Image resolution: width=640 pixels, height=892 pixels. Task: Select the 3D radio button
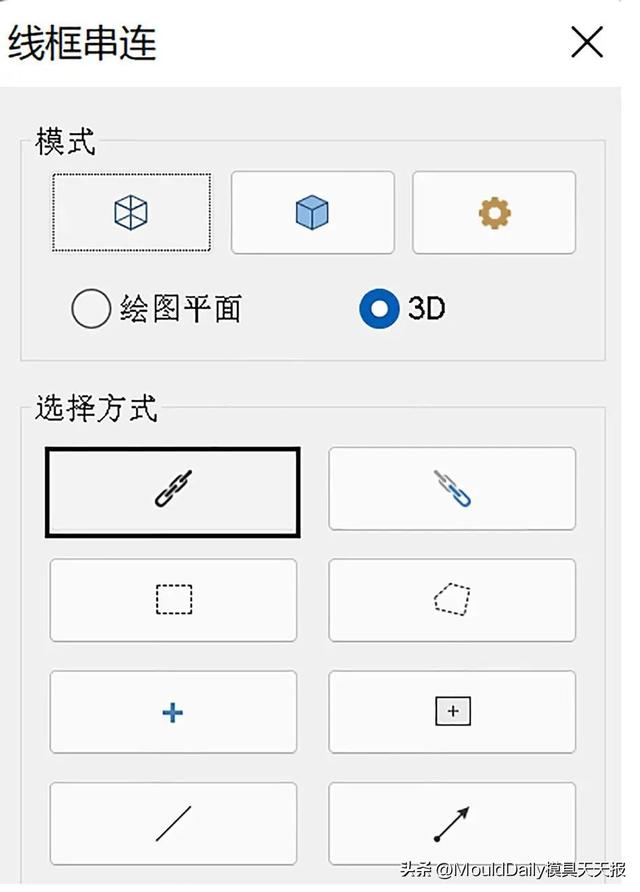click(379, 309)
